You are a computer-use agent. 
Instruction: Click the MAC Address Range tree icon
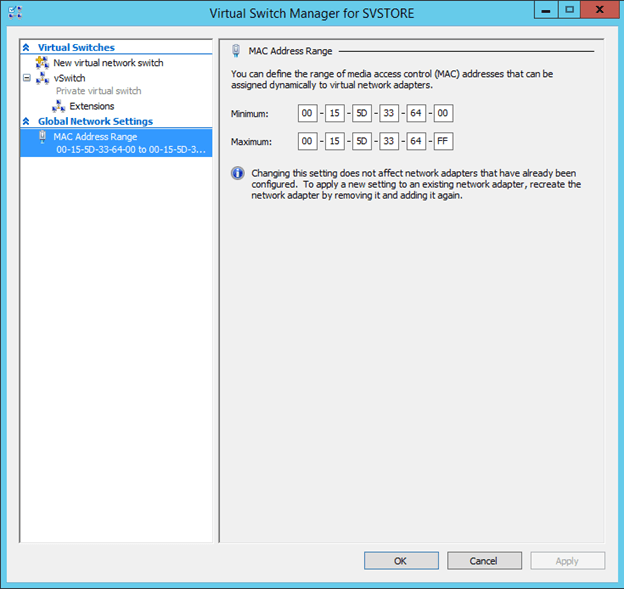pyautogui.click(x=42, y=136)
